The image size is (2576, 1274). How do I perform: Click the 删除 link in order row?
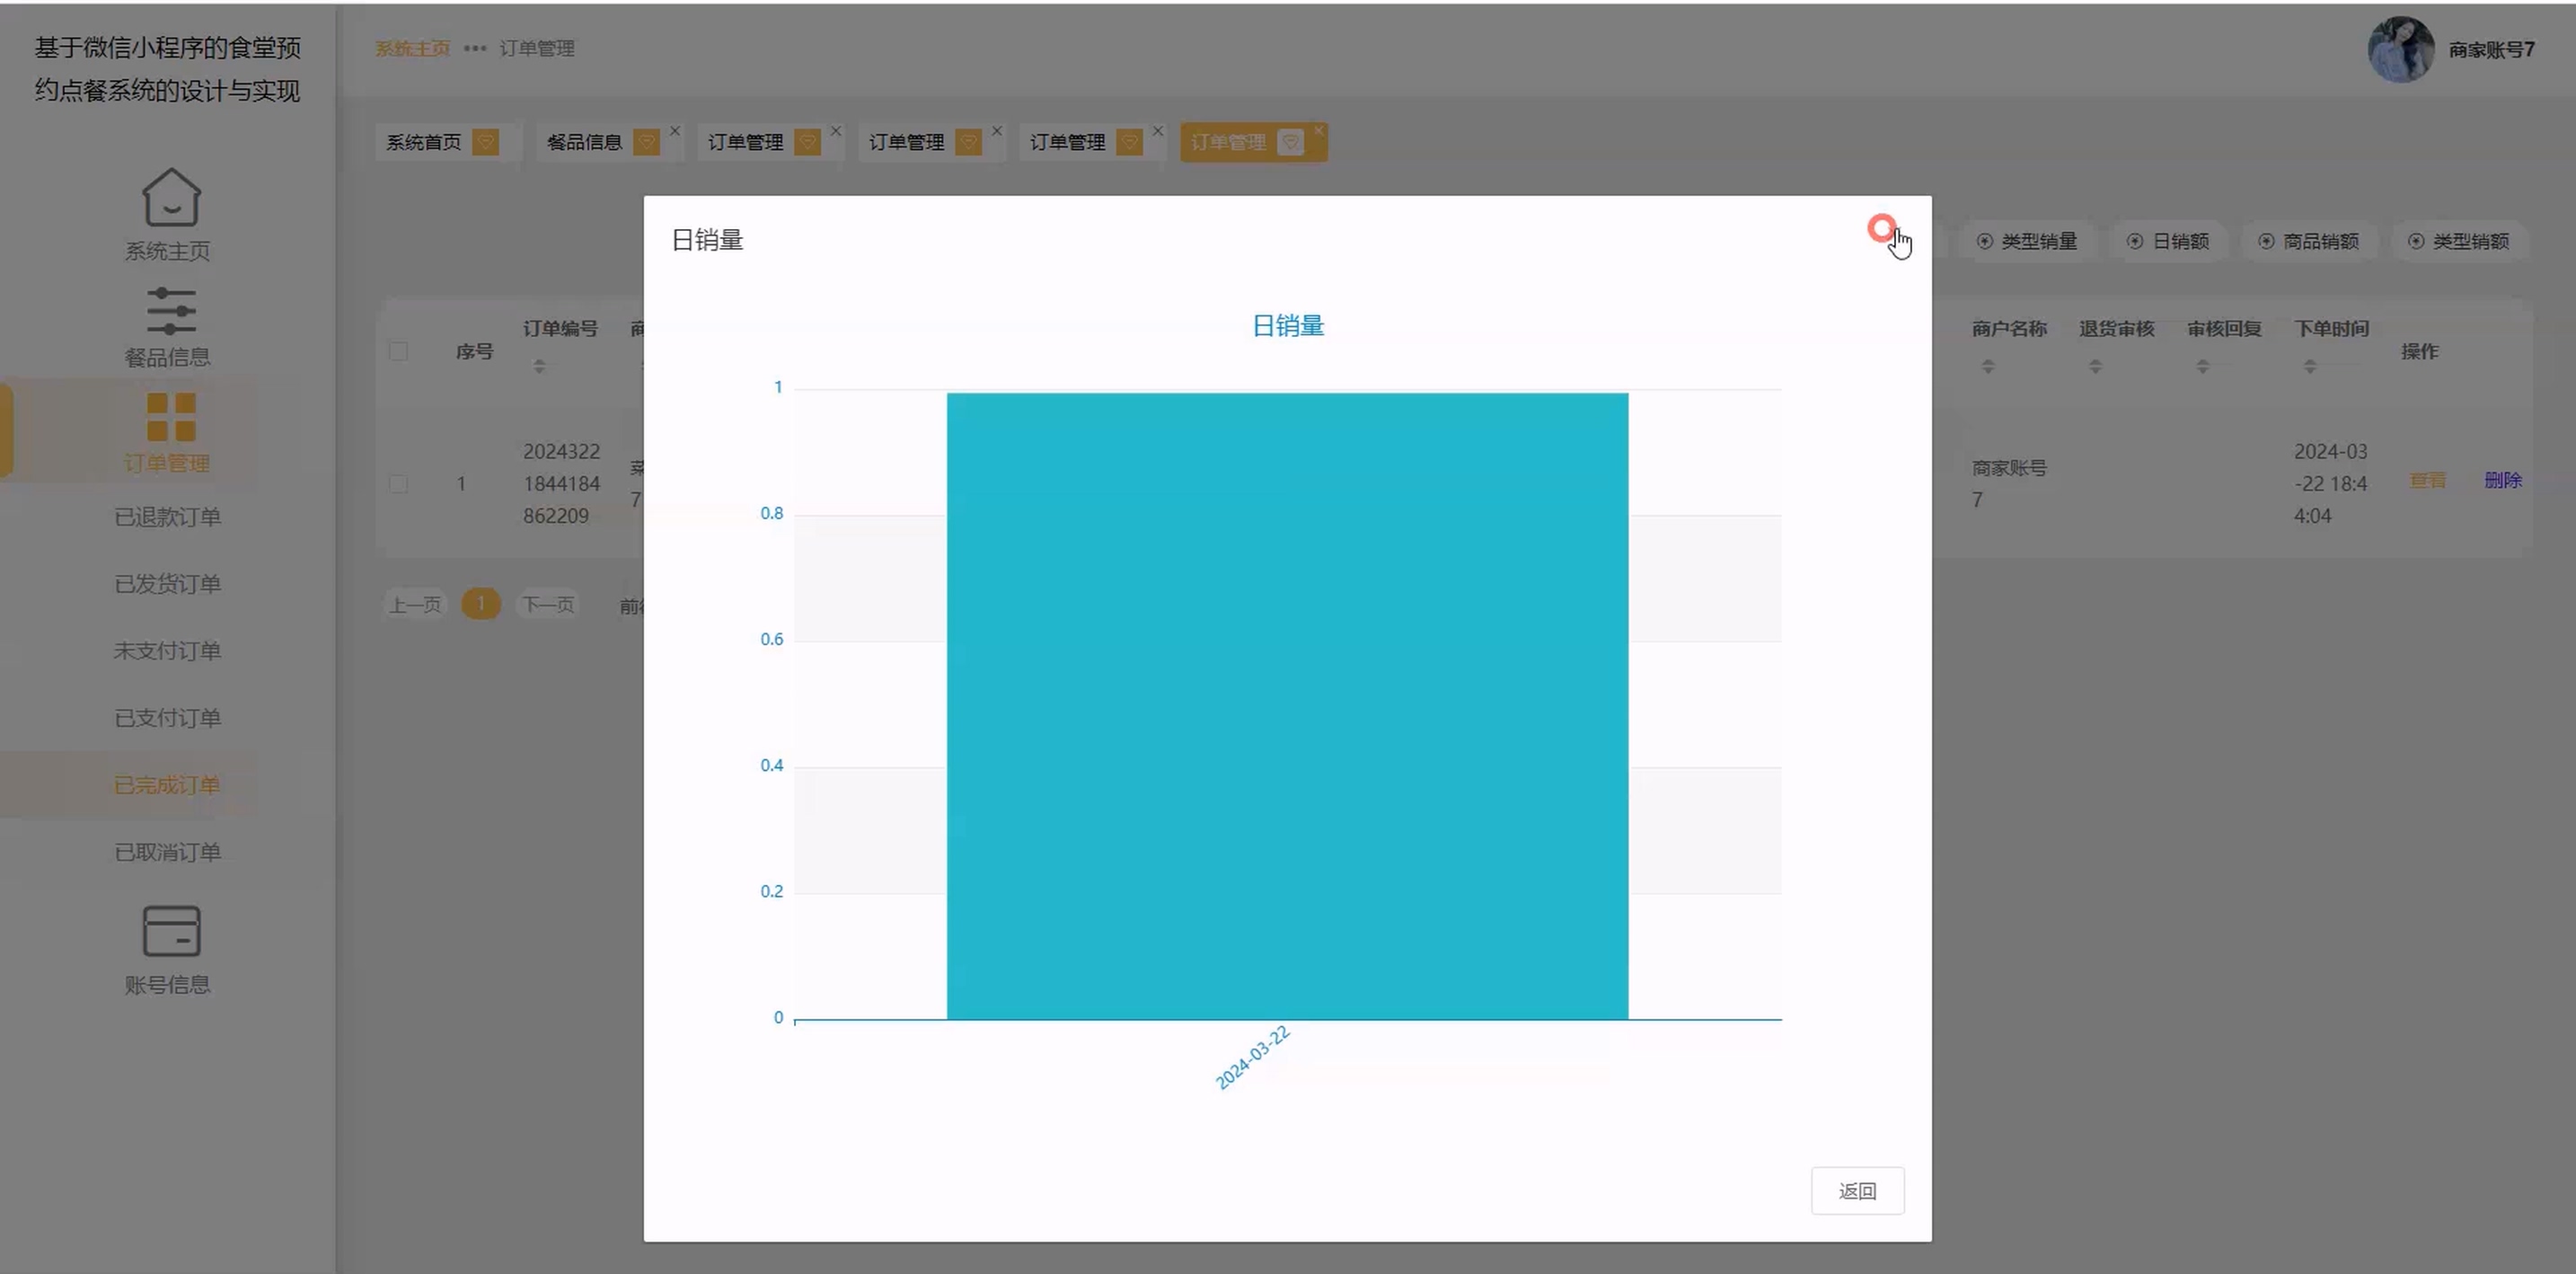pyautogui.click(x=2503, y=480)
